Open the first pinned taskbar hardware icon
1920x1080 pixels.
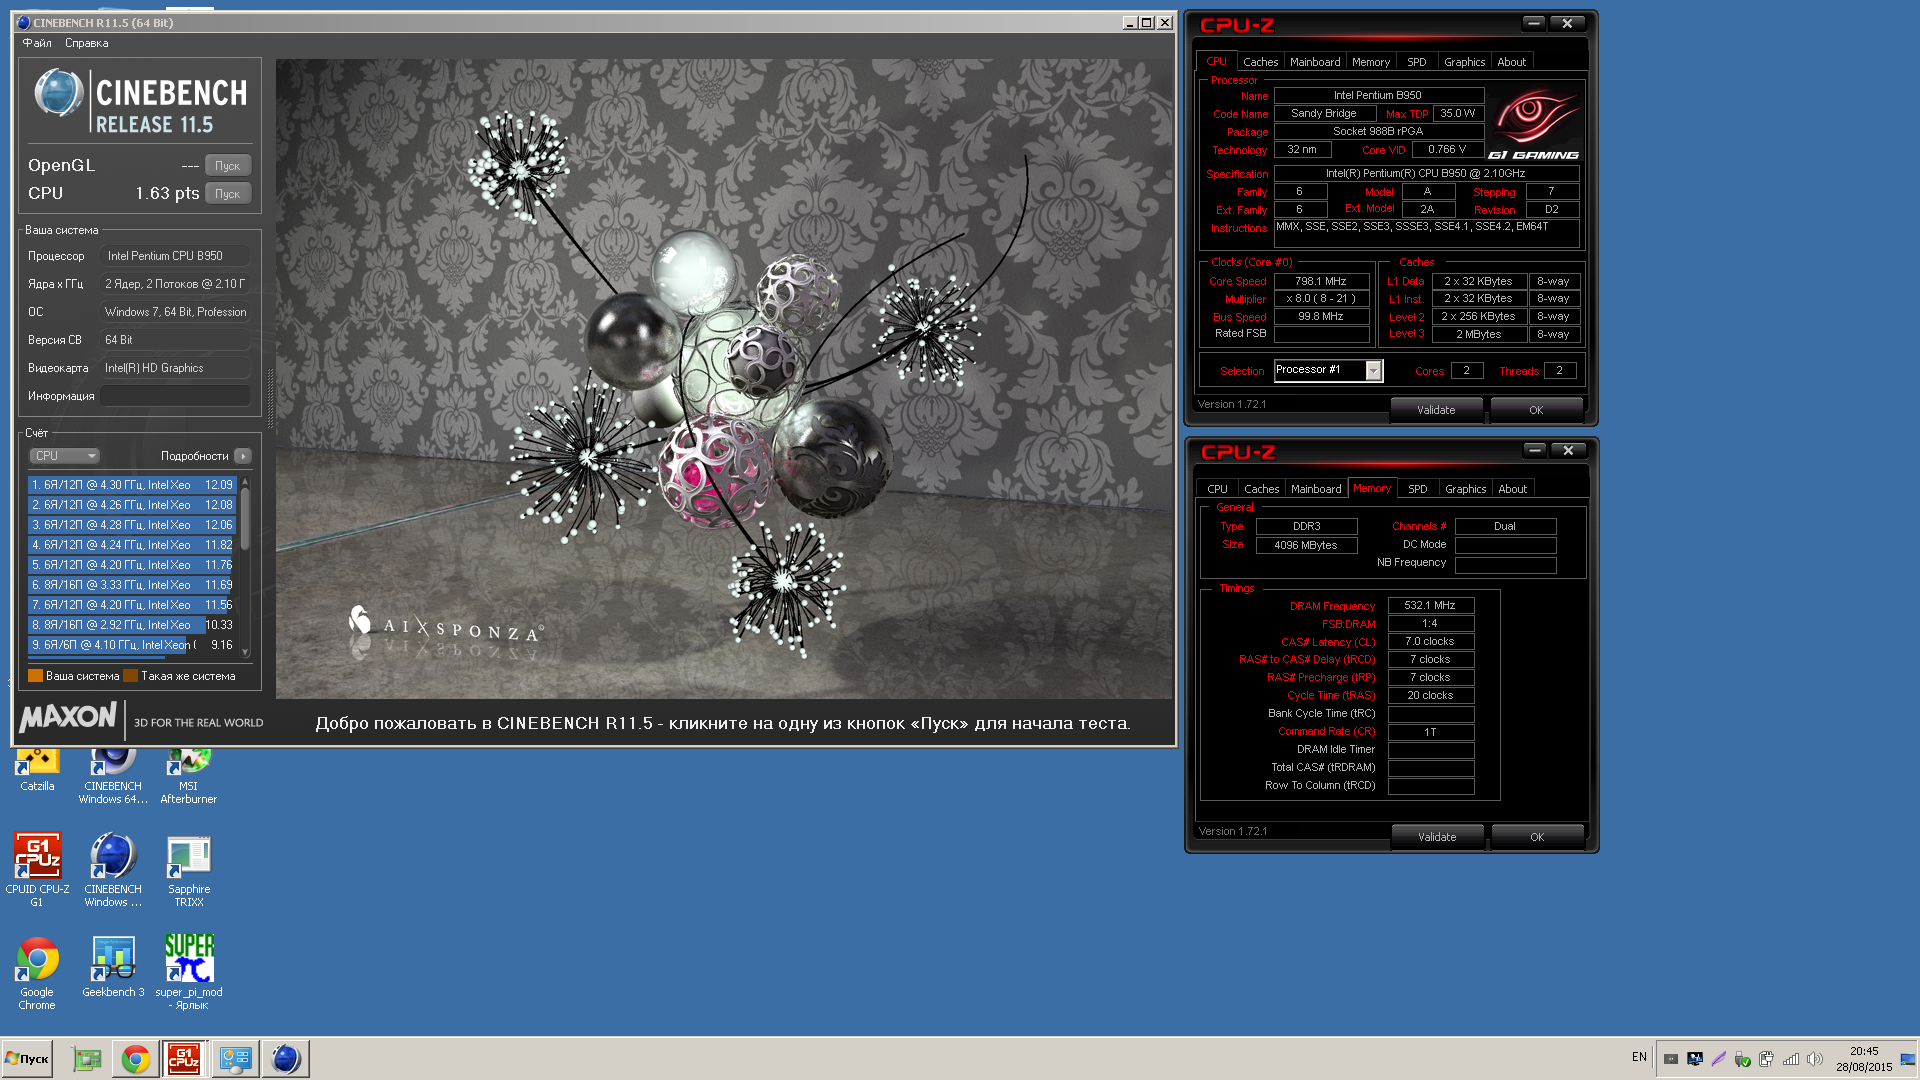tap(88, 1059)
